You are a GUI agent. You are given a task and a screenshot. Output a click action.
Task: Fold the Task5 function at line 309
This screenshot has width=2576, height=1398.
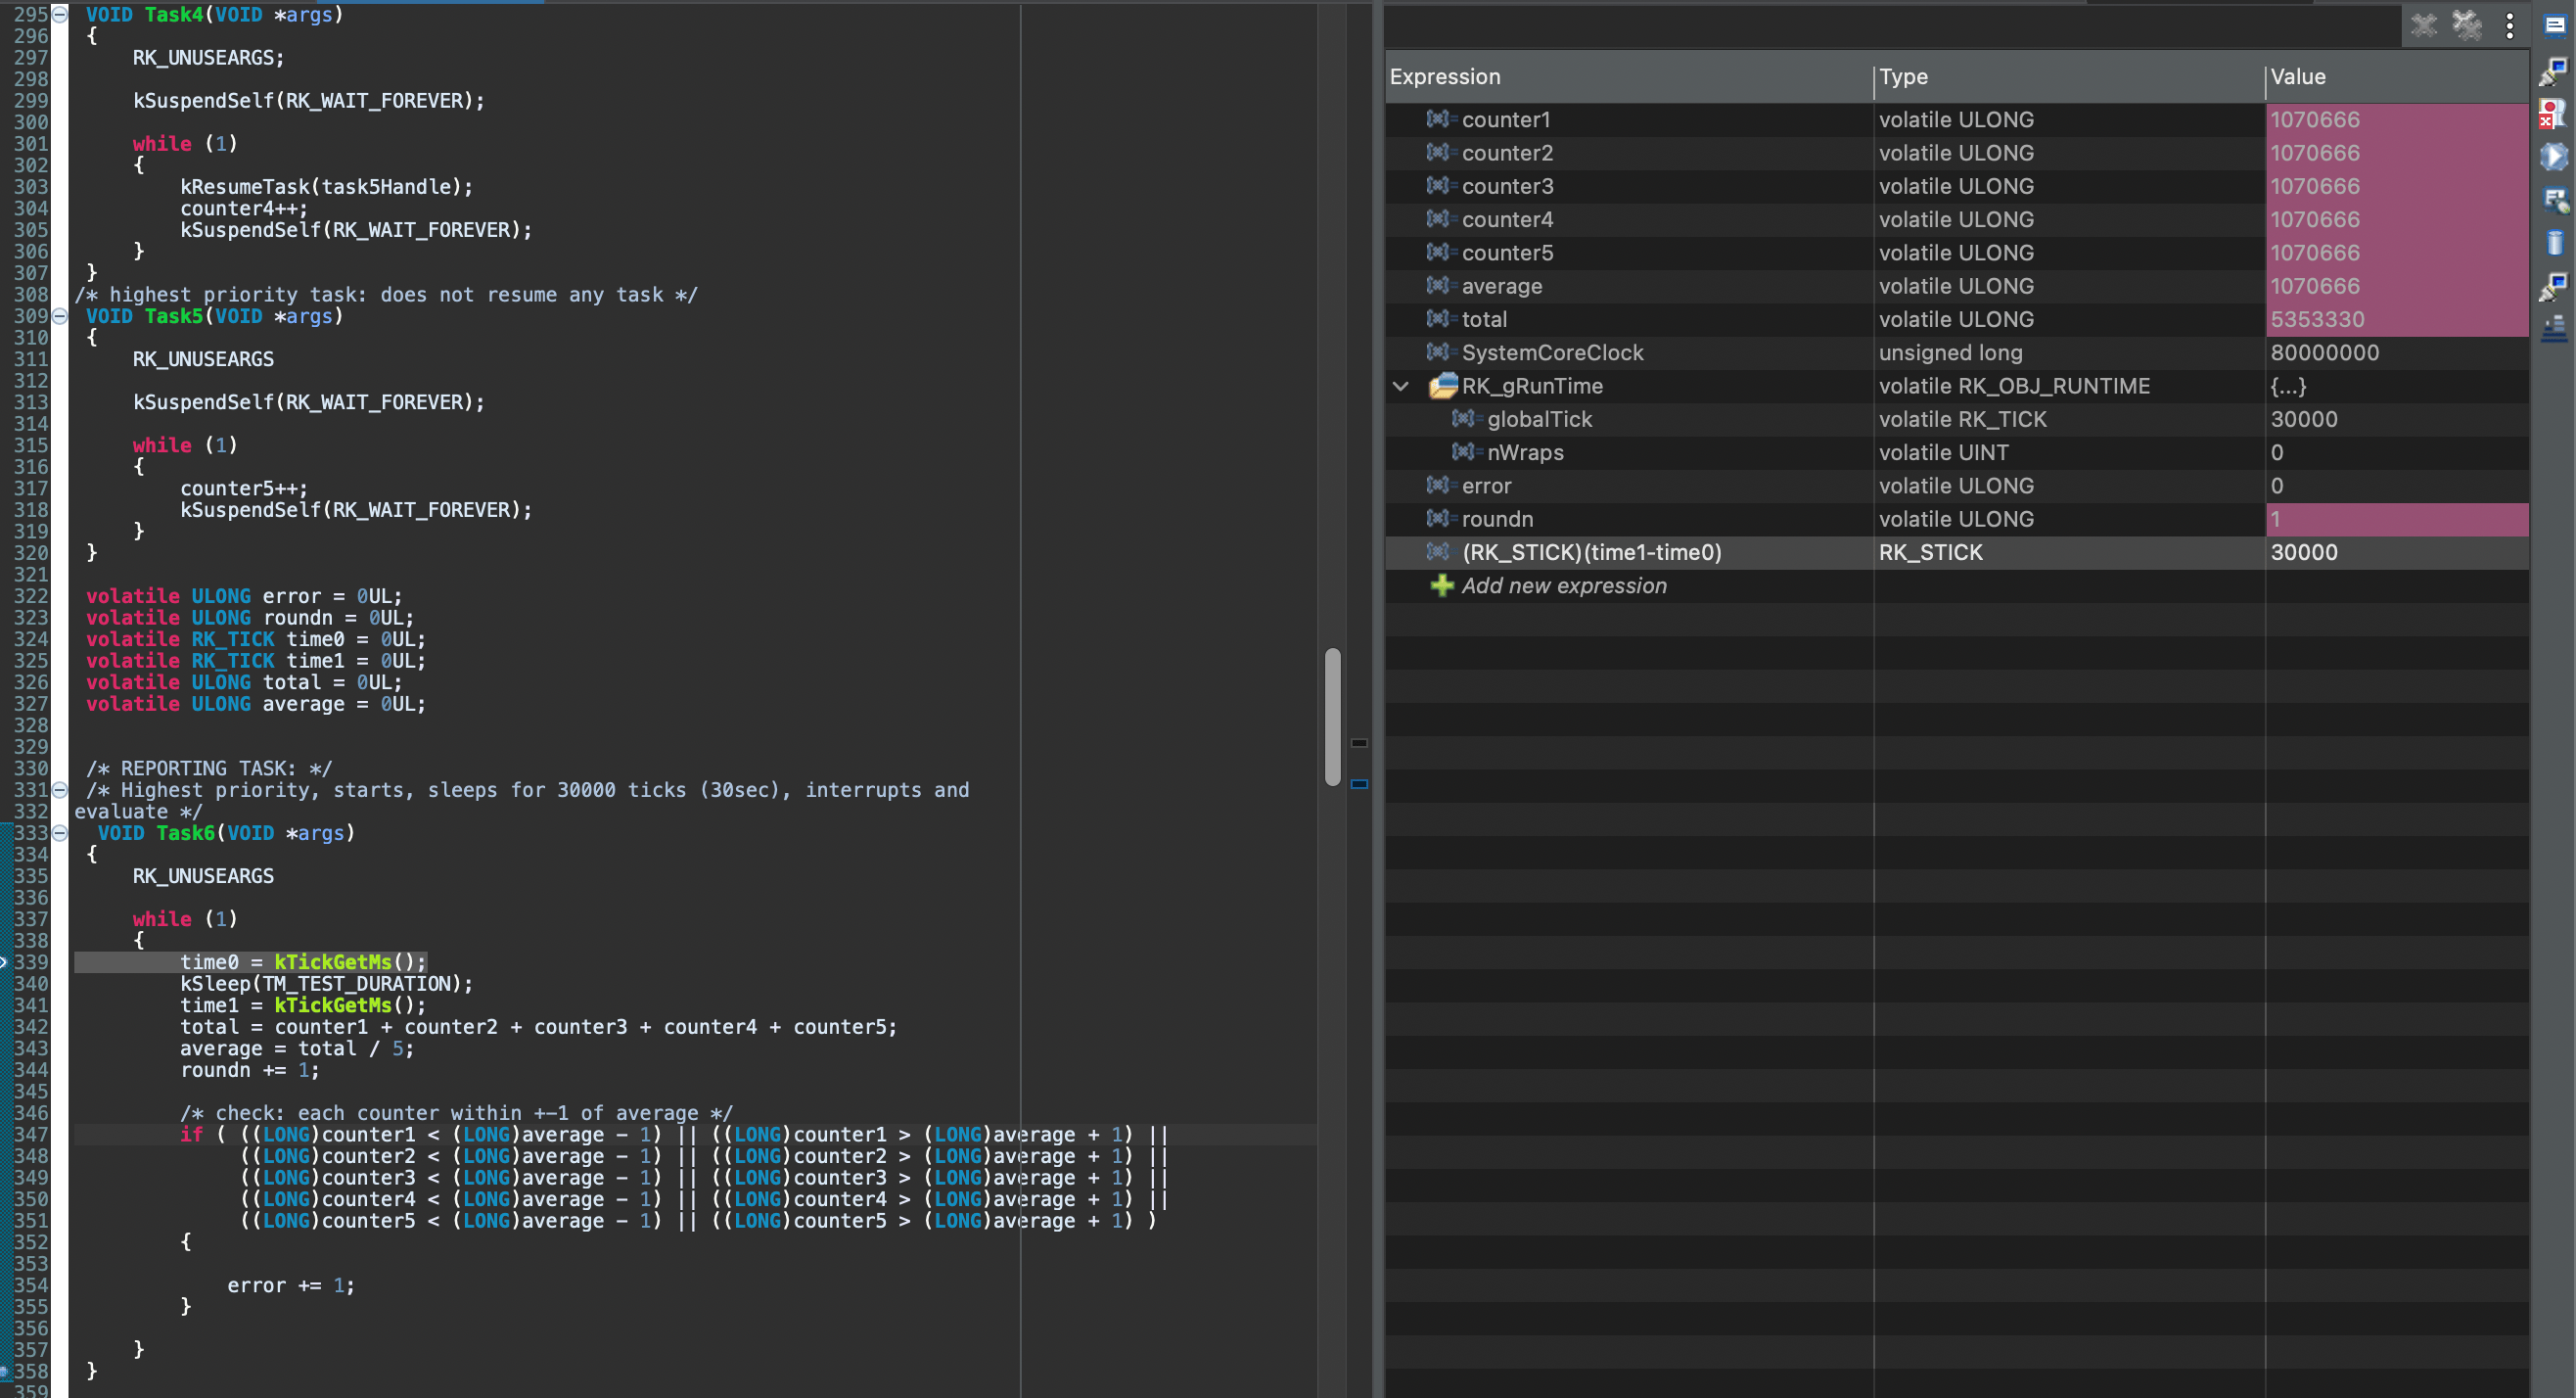click(x=60, y=316)
